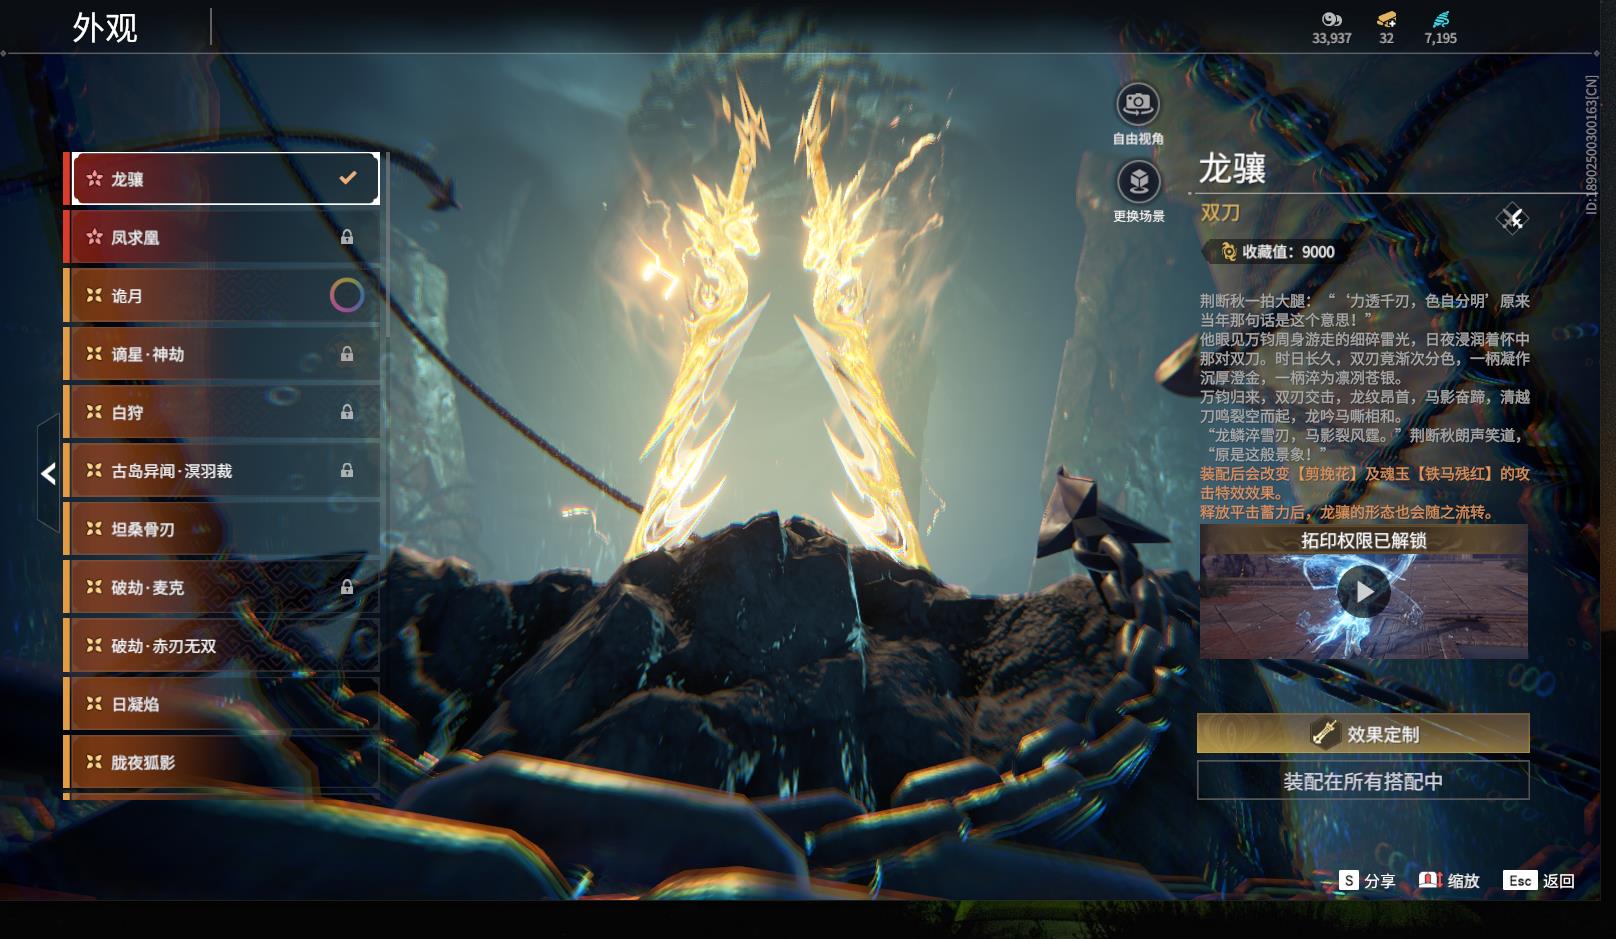Click the lock icon on 摘星·神劫
This screenshot has width=1616, height=939.
tap(347, 354)
